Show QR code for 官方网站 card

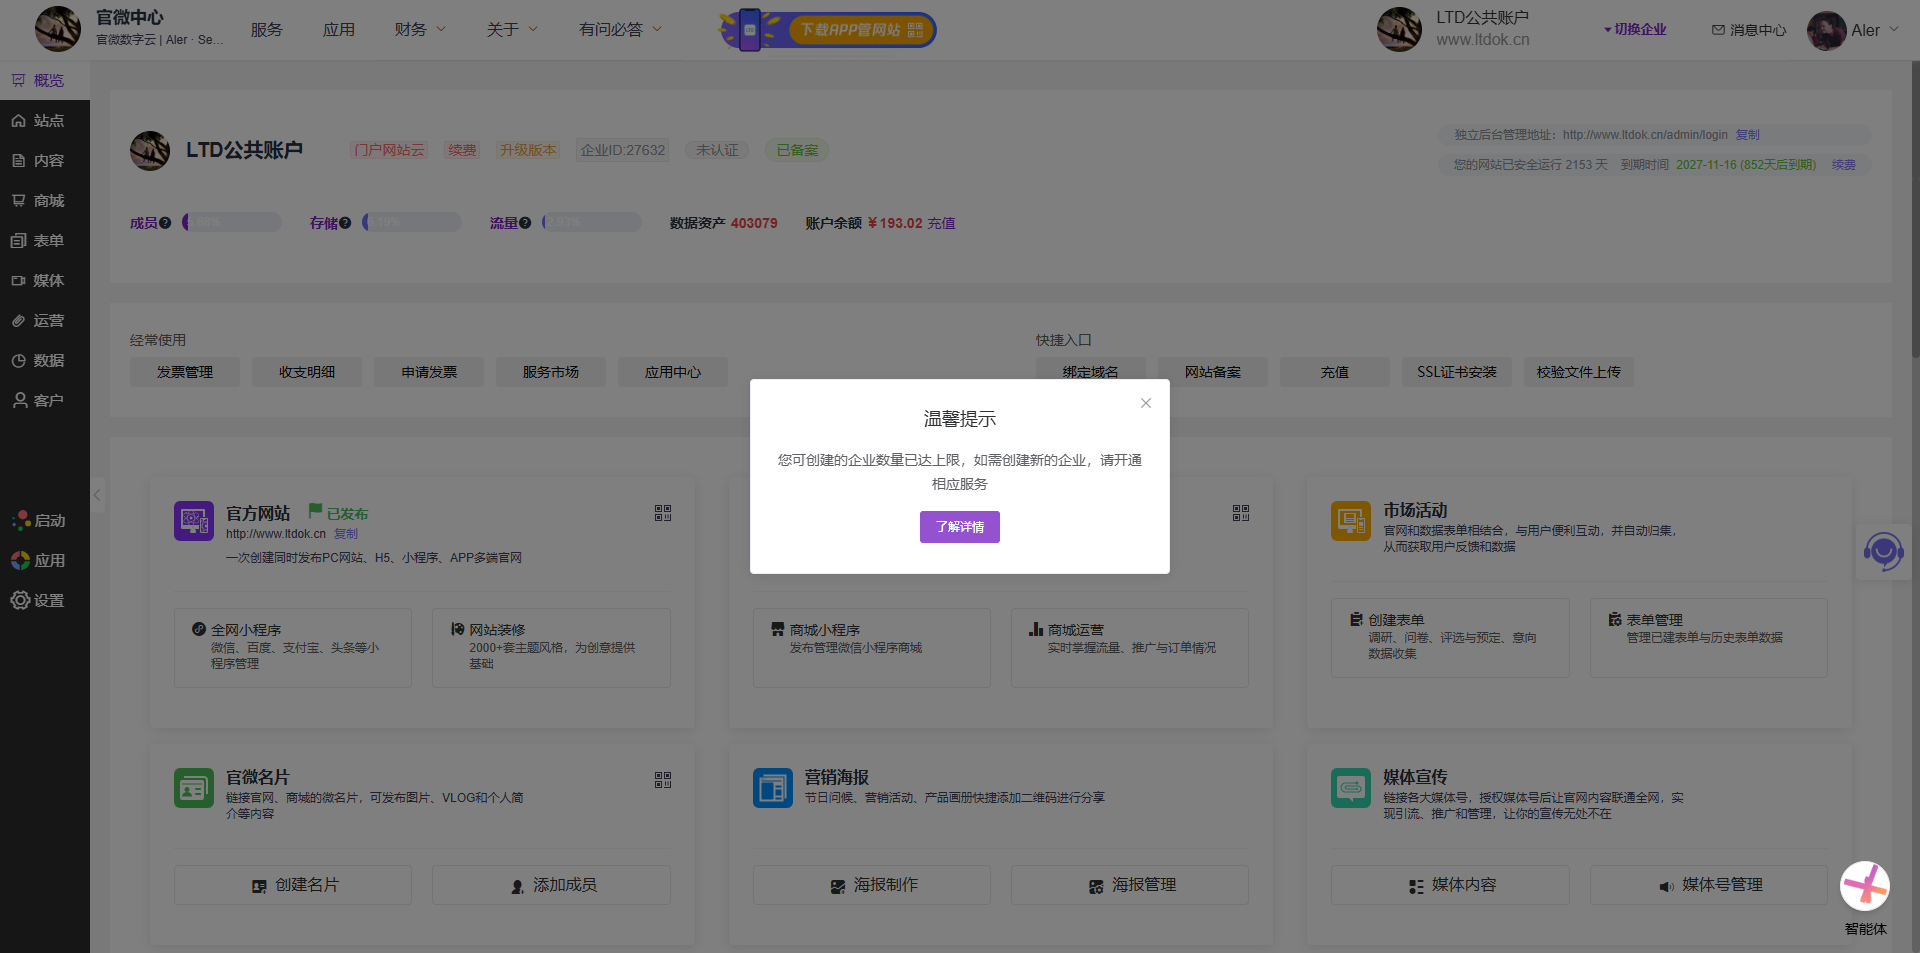coord(662,513)
